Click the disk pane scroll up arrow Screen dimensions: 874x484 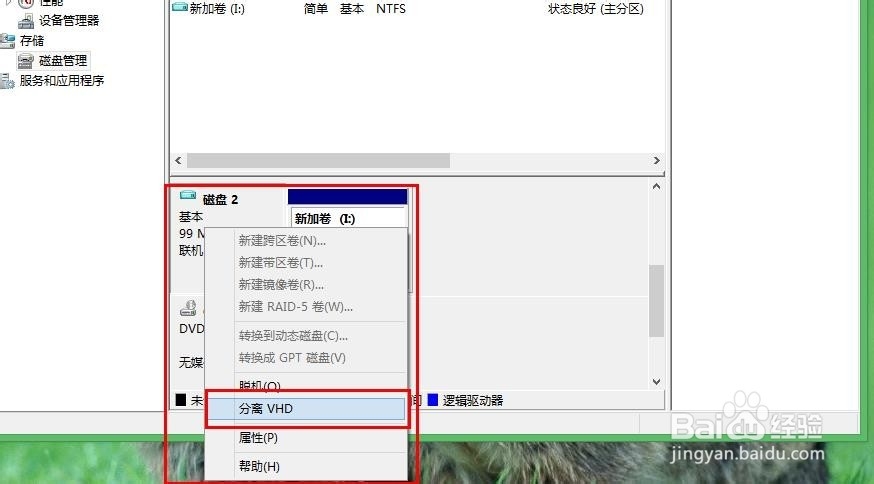pyautogui.click(x=657, y=186)
